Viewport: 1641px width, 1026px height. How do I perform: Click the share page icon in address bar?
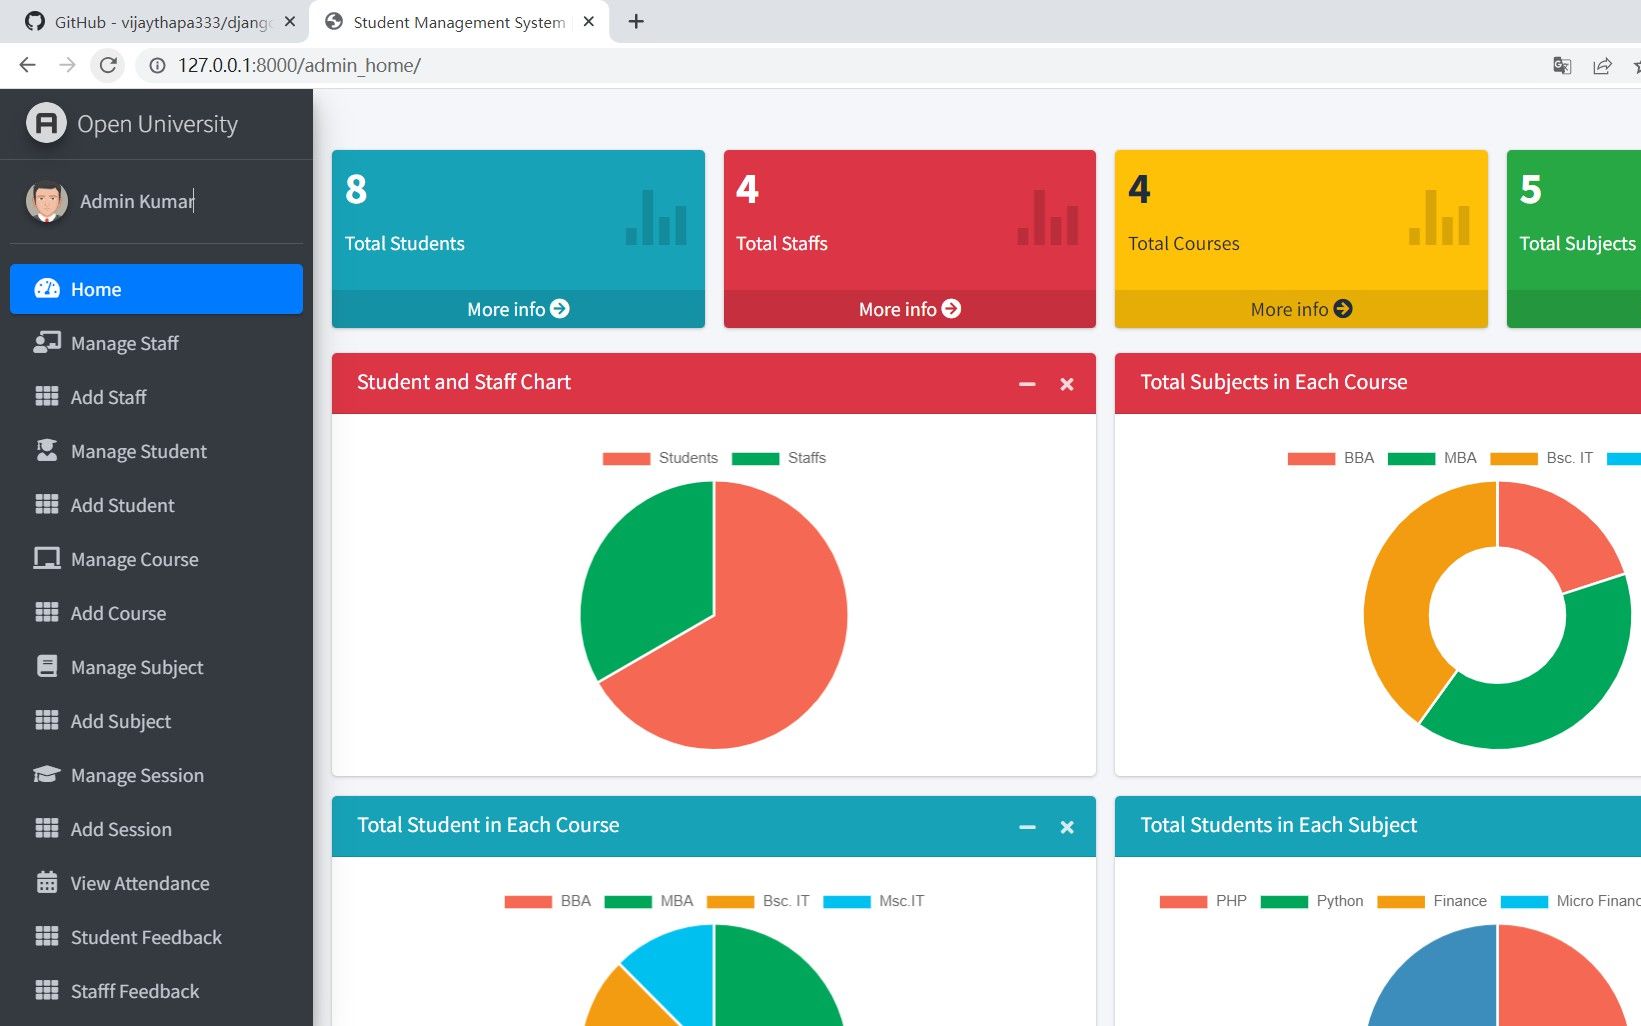1602,65
